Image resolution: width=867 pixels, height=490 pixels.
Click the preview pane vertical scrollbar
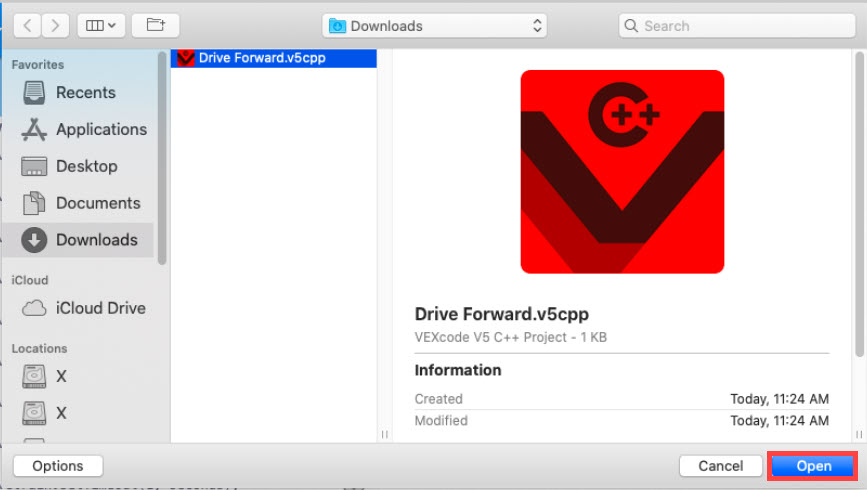(859, 205)
